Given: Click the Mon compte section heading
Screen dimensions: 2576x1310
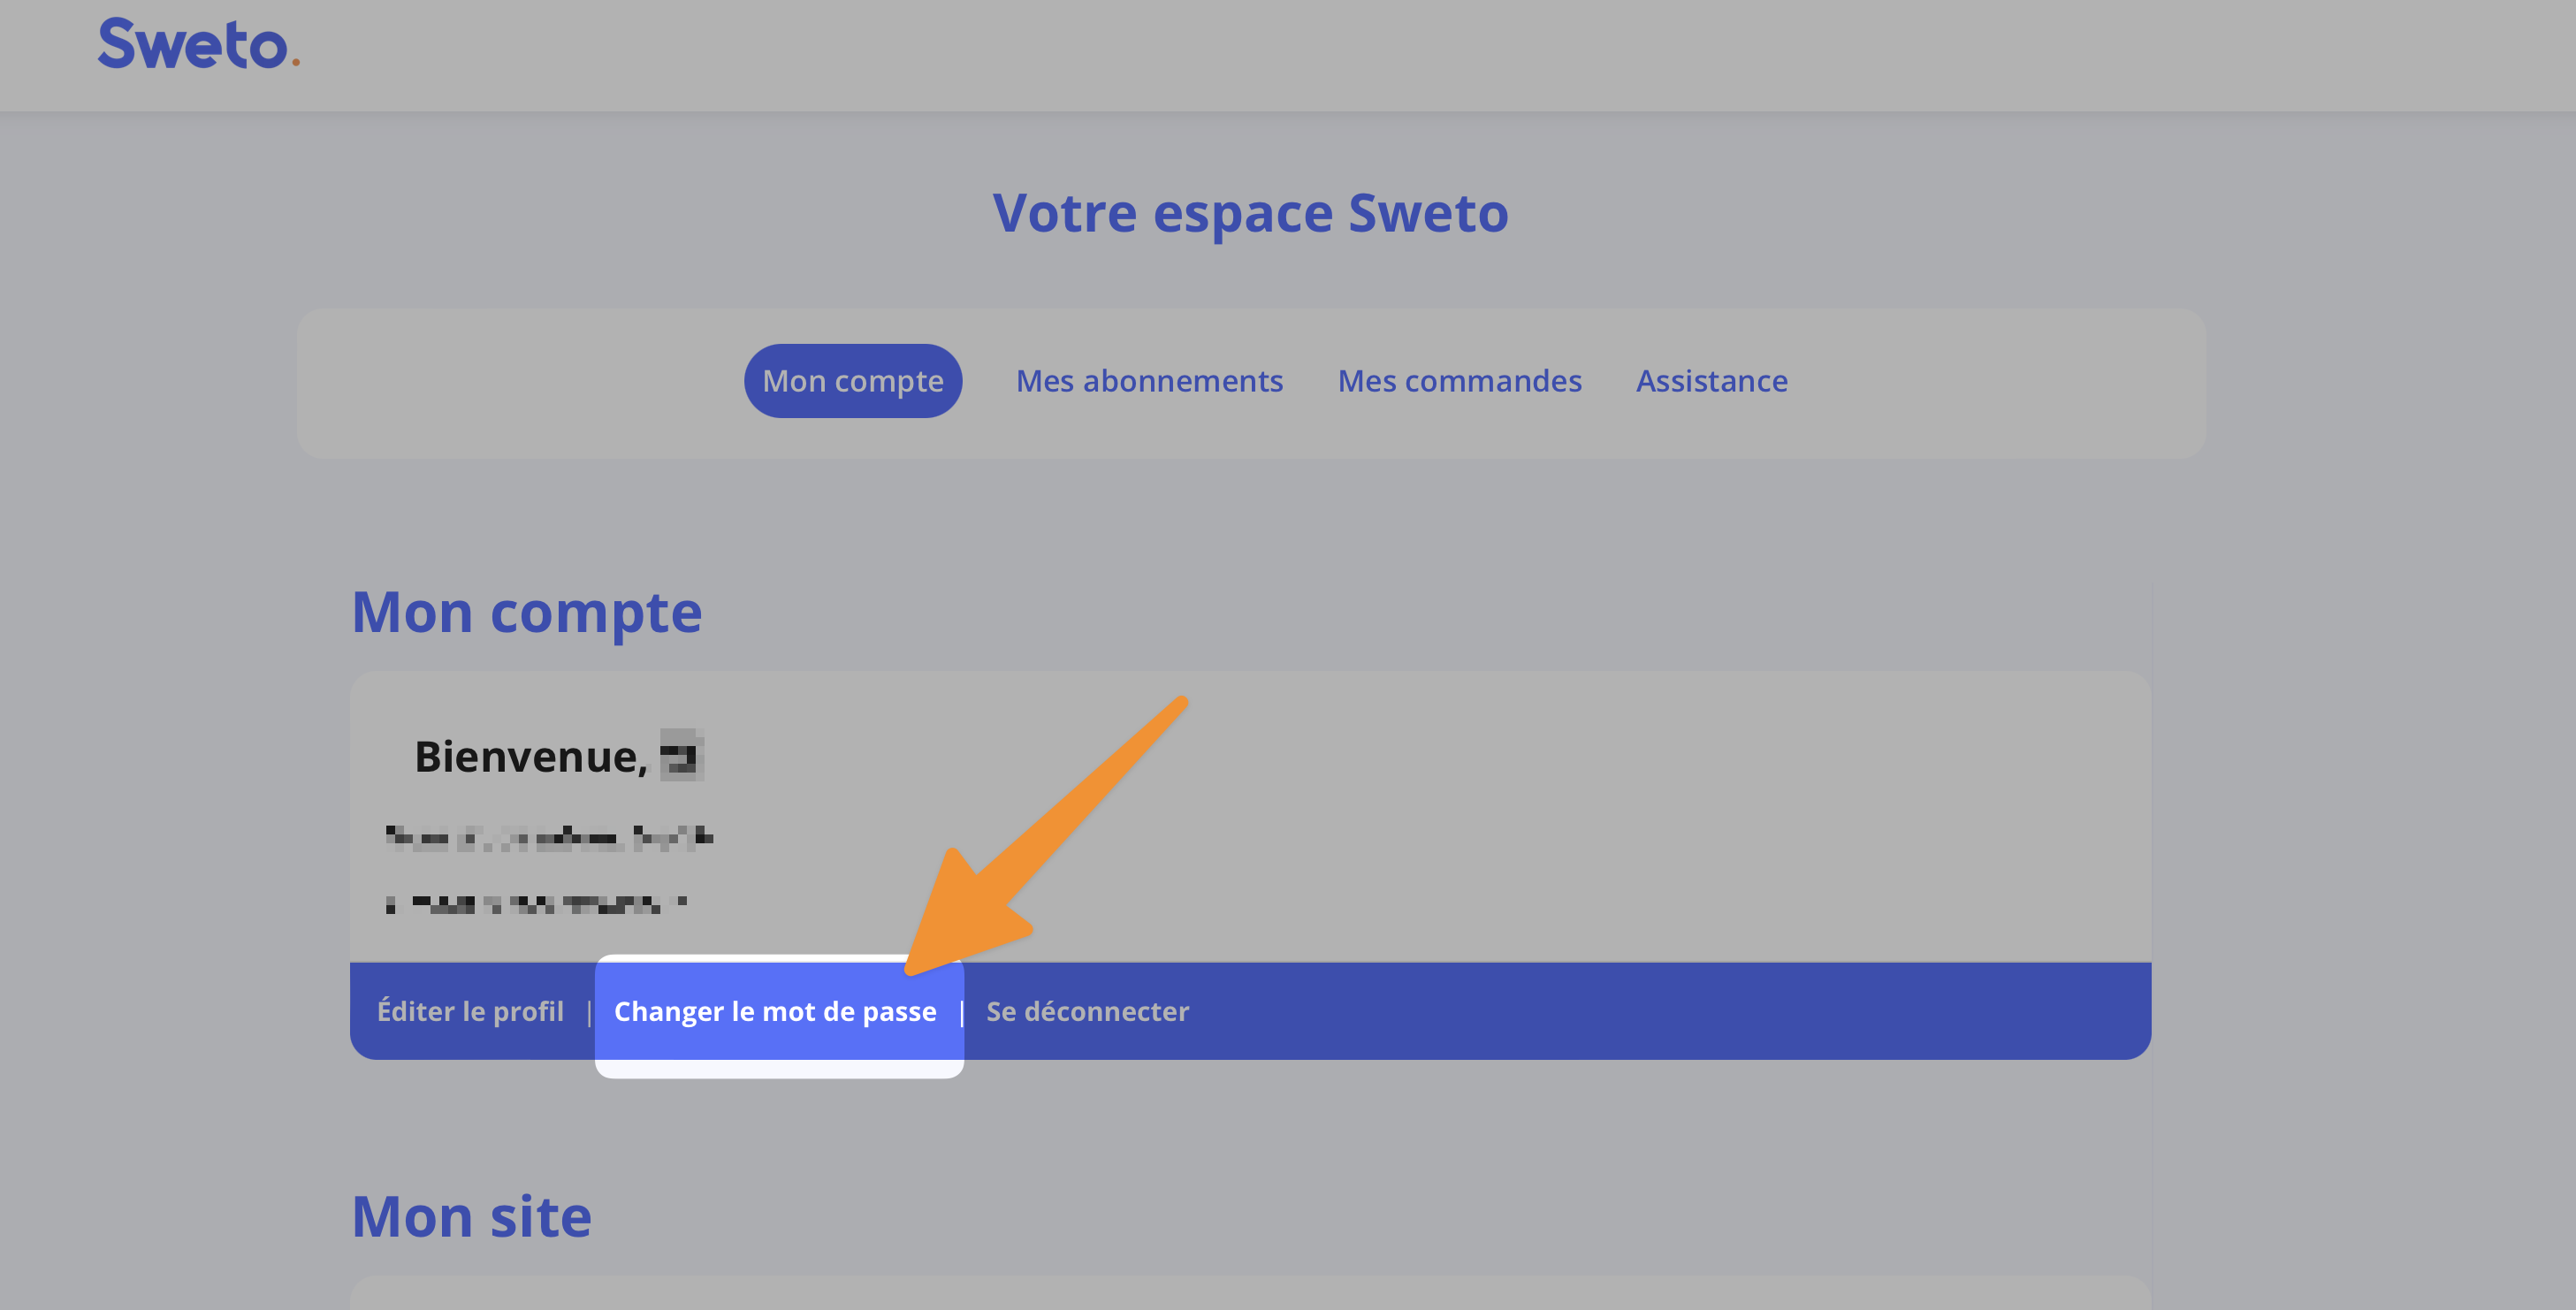Looking at the screenshot, I should pos(526,612).
